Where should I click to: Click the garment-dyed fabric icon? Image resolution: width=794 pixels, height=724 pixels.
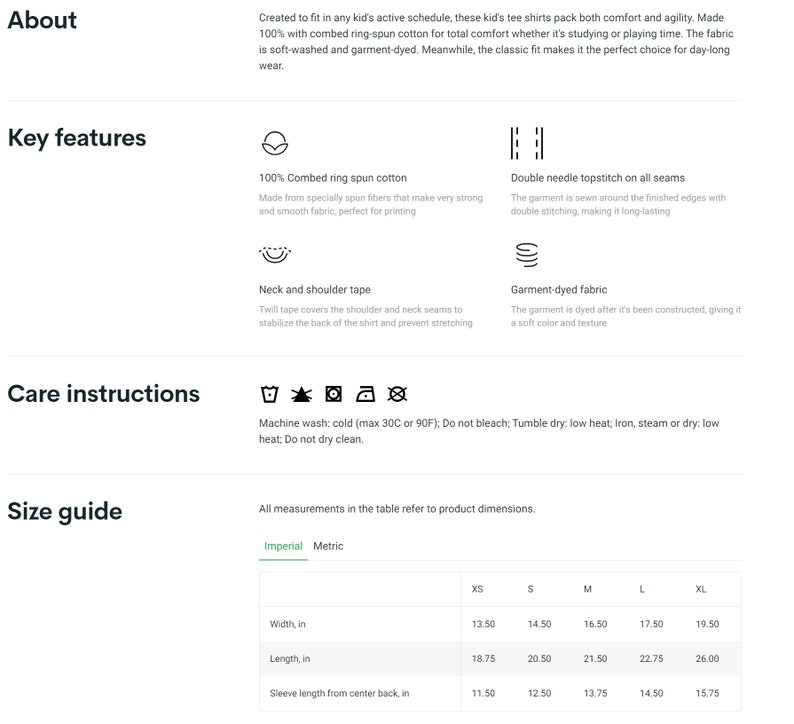coord(527,255)
